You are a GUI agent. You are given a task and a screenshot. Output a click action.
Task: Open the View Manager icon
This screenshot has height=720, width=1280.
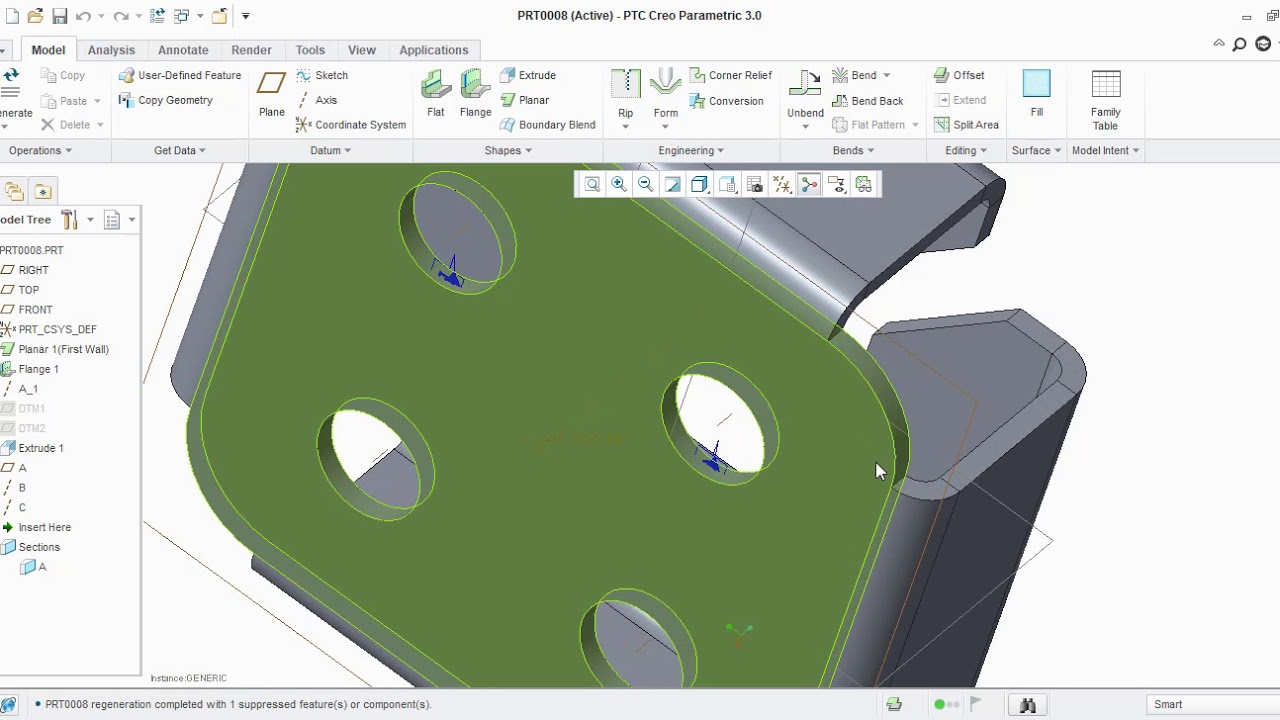click(755, 184)
